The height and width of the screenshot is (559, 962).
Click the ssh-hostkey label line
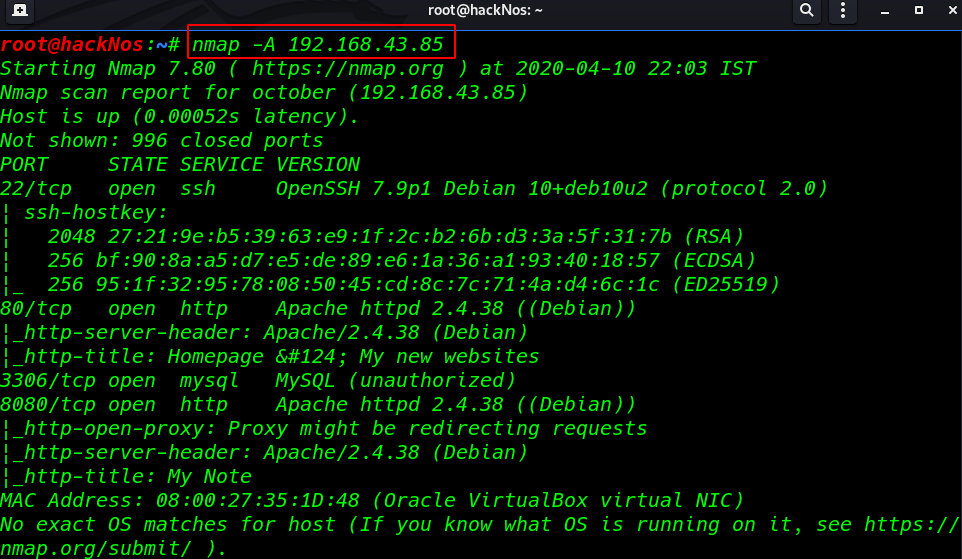(x=84, y=212)
